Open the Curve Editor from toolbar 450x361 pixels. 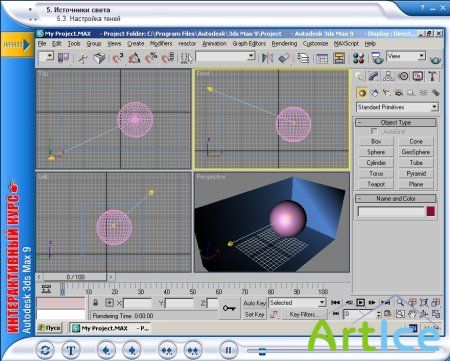(322, 58)
